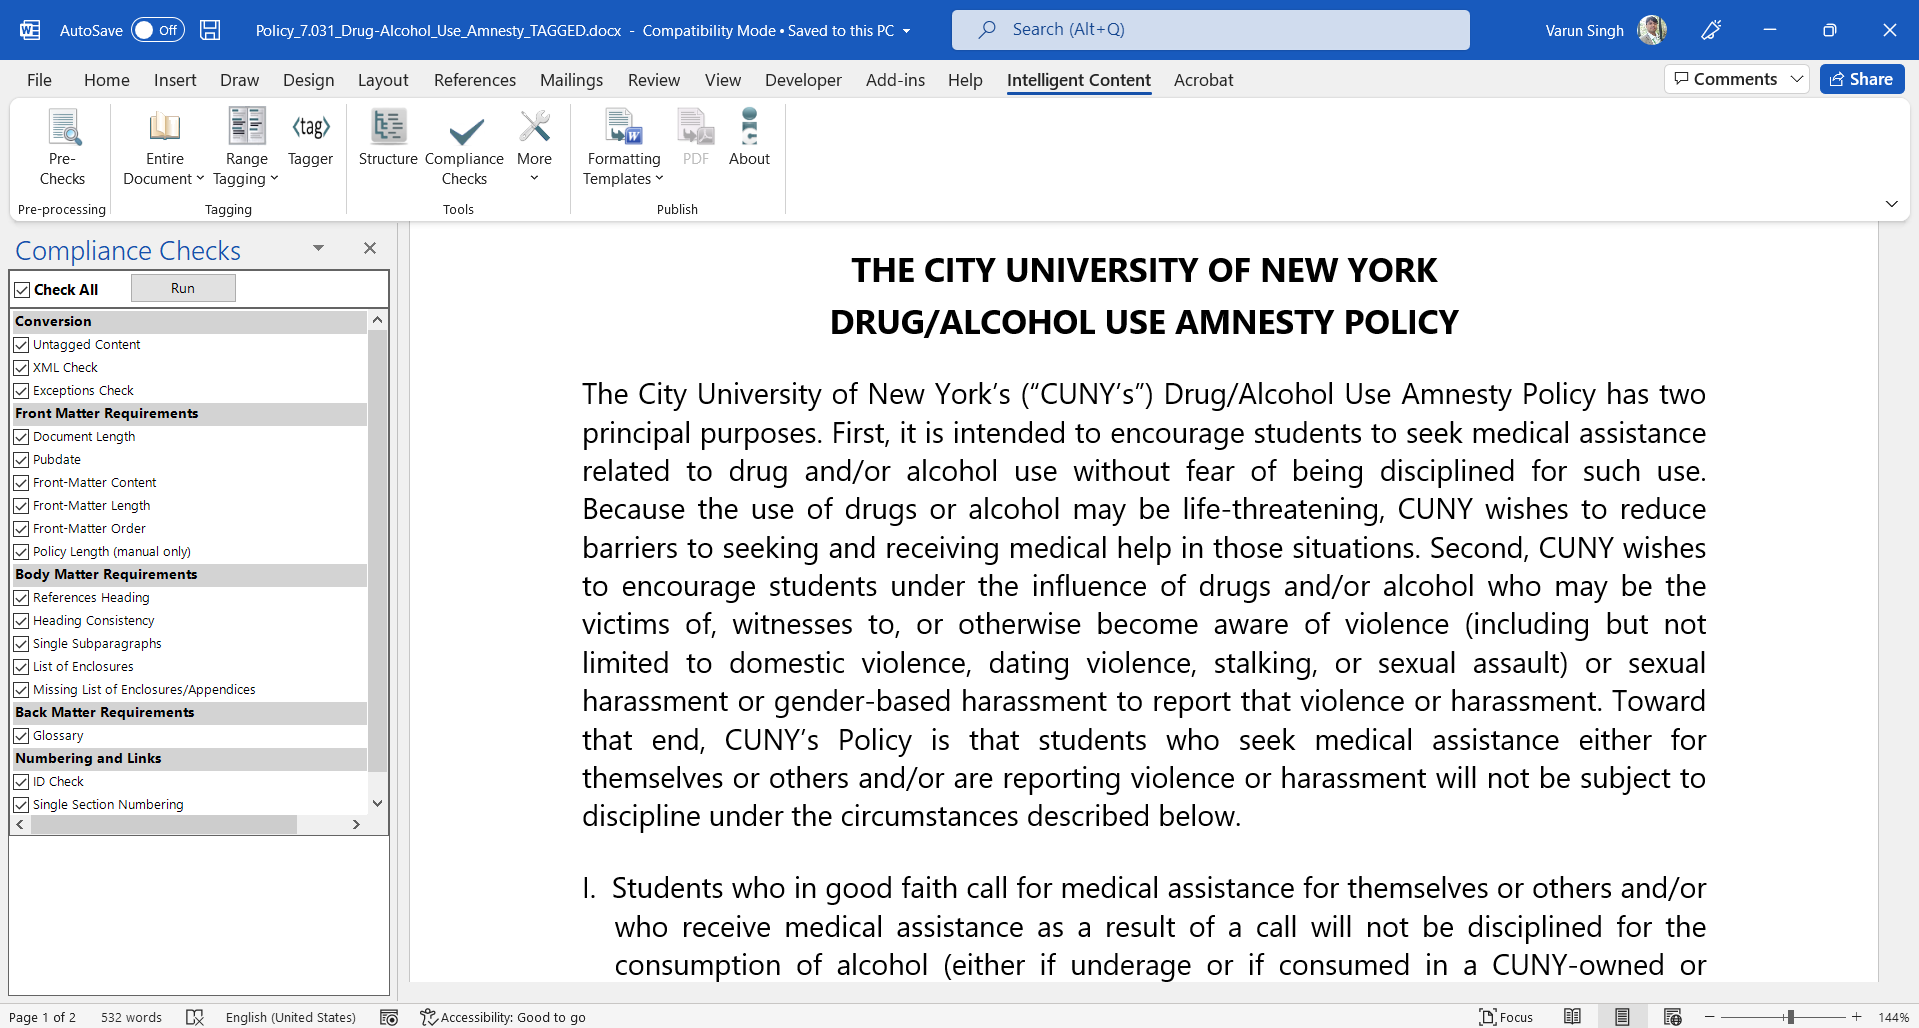Toggle Exceptions Check checkbox
This screenshot has height=1028, width=1919.
[21, 391]
